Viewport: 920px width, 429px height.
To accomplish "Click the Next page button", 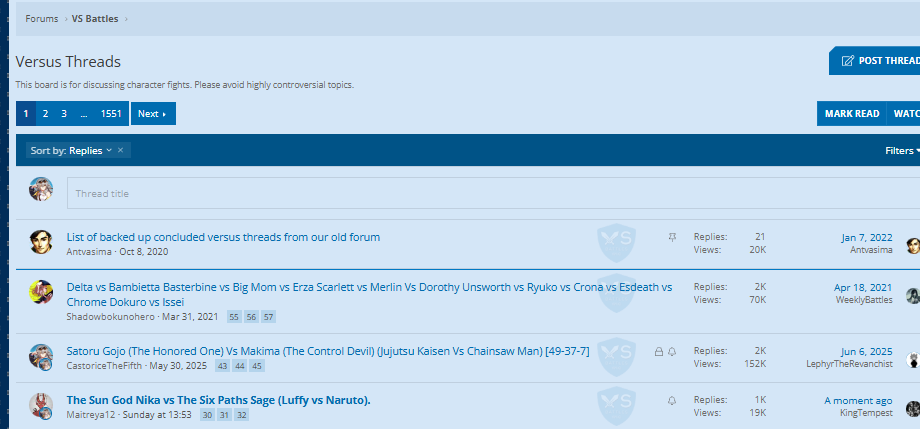I will (x=153, y=114).
